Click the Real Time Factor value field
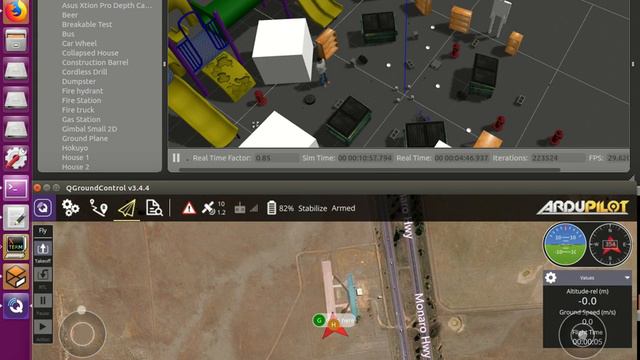 pyautogui.click(x=276, y=158)
